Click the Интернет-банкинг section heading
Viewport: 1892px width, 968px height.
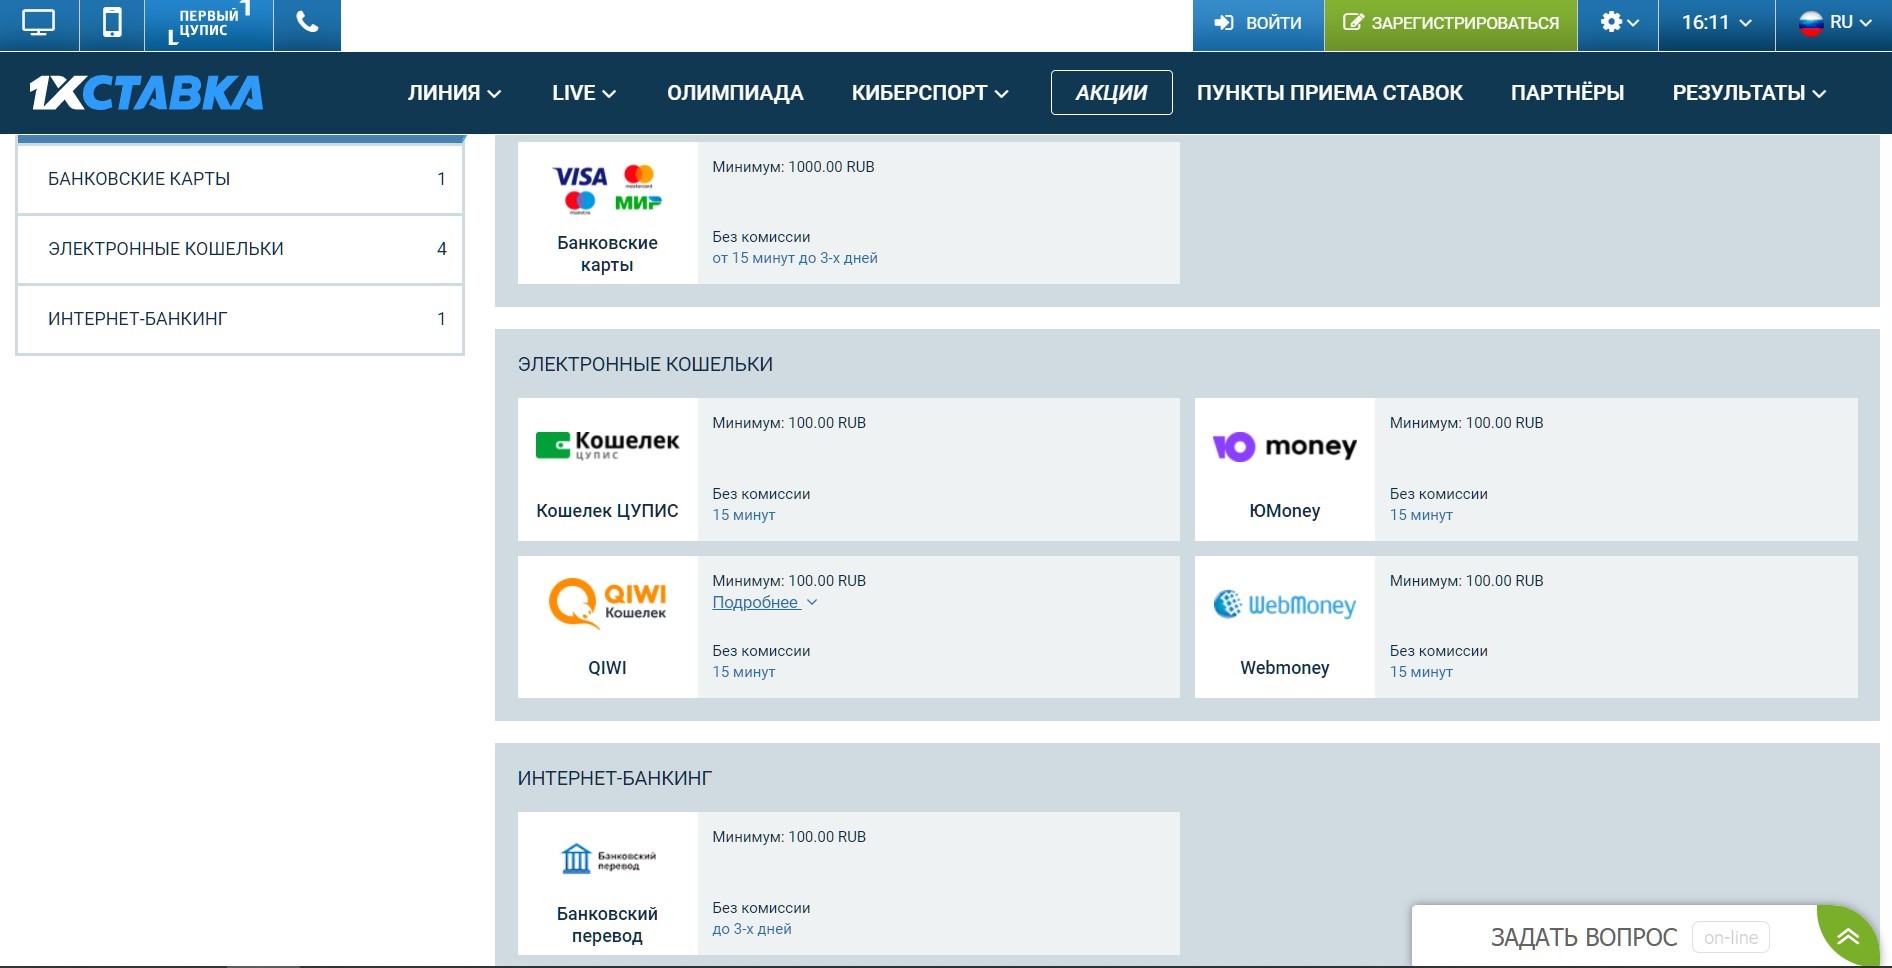tap(614, 778)
